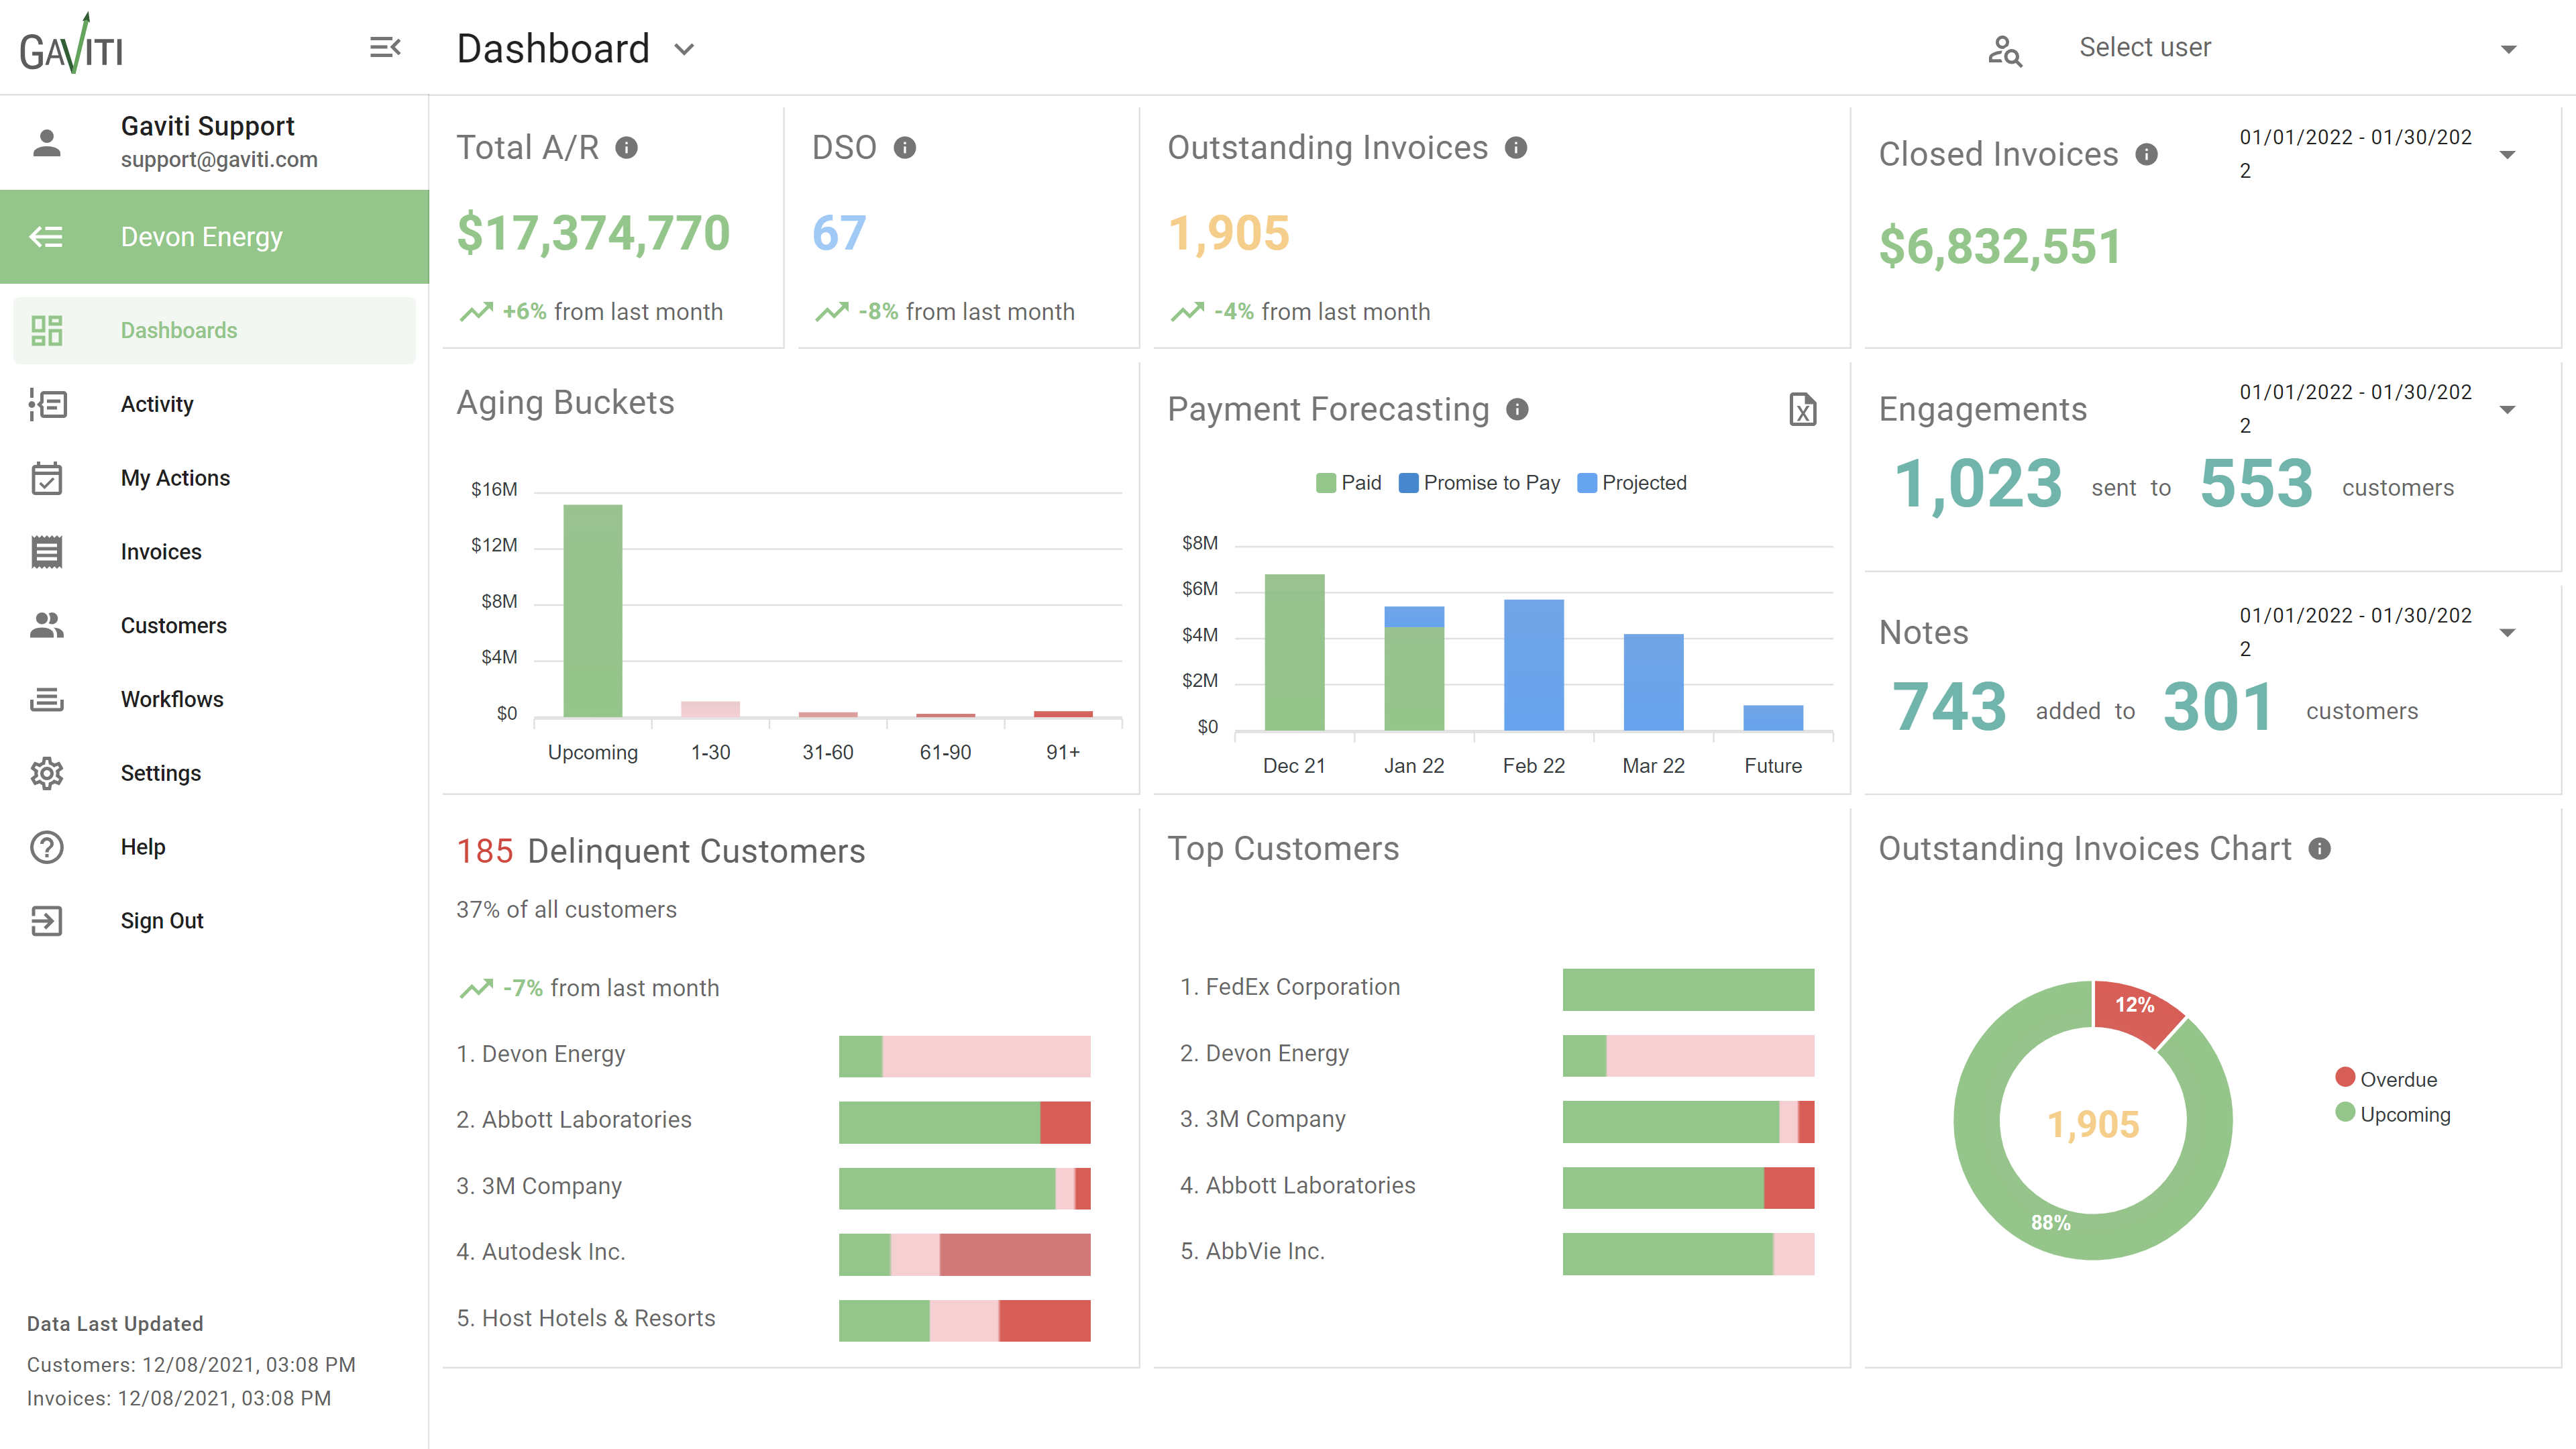2576x1449 pixels.
Task: Expand the Dashboard title dropdown
Action: [684, 49]
